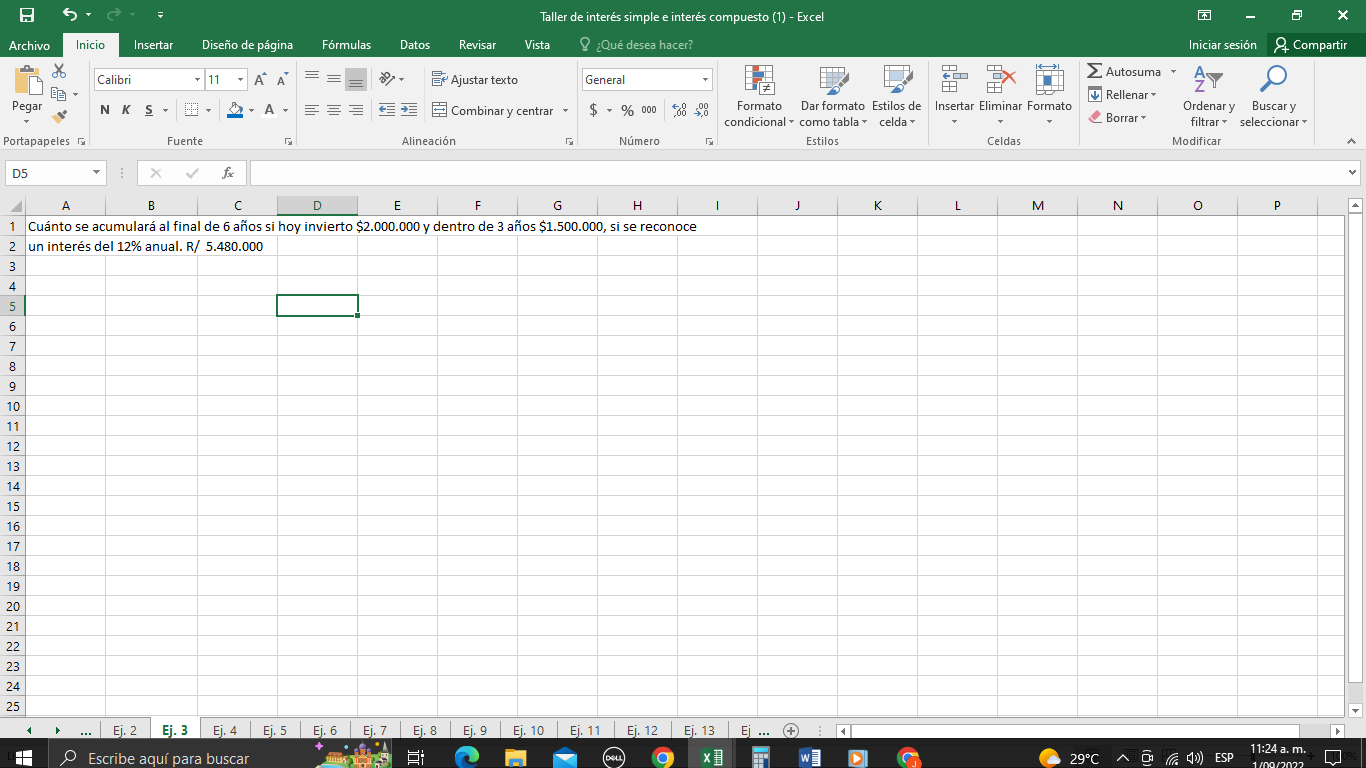The height and width of the screenshot is (768, 1366).
Task: Click the increase decimals icon
Action: pos(677,111)
